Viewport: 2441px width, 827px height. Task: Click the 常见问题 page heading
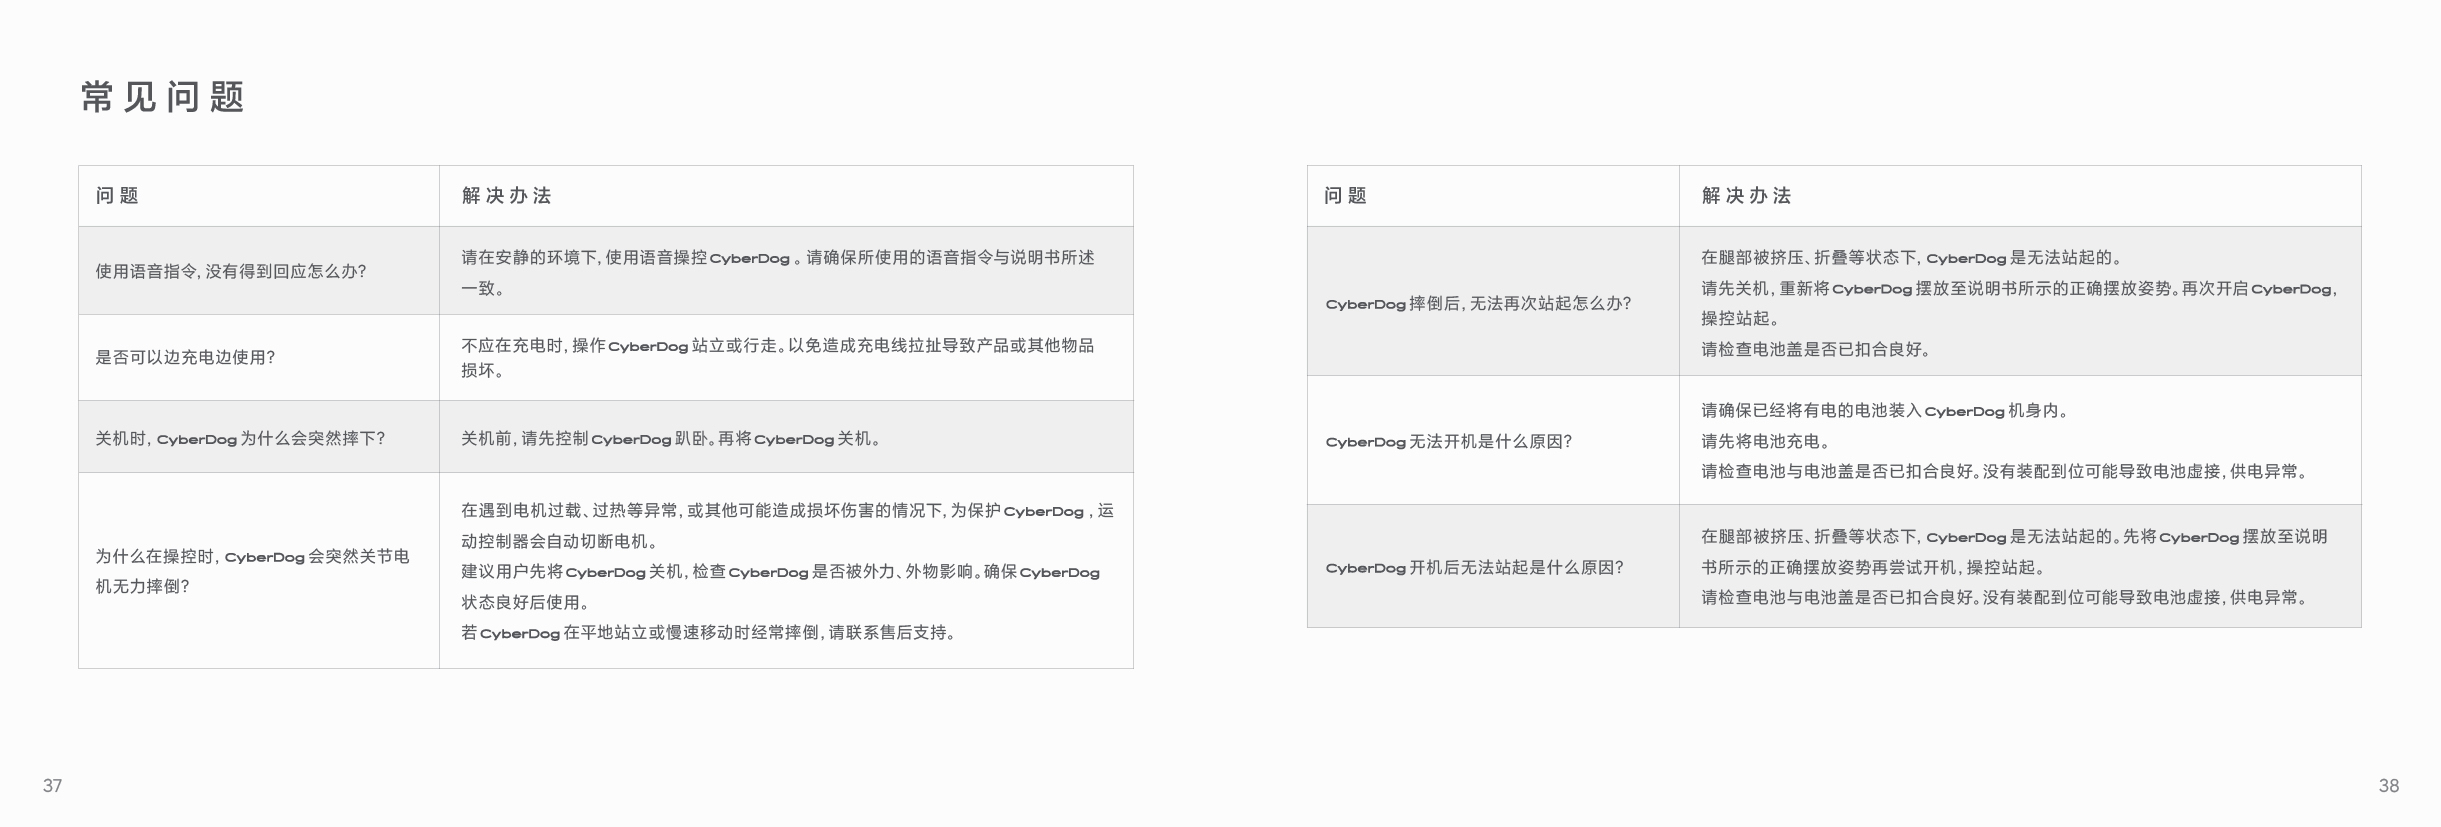tap(163, 97)
